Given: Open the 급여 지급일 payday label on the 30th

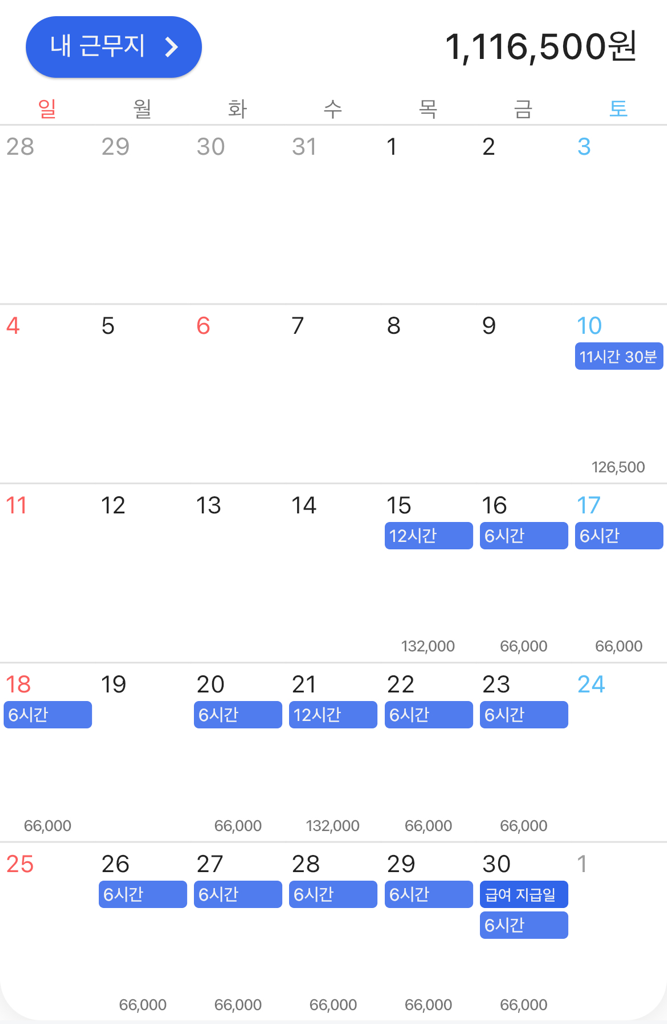Looking at the screenshot, I should [523, 894].
